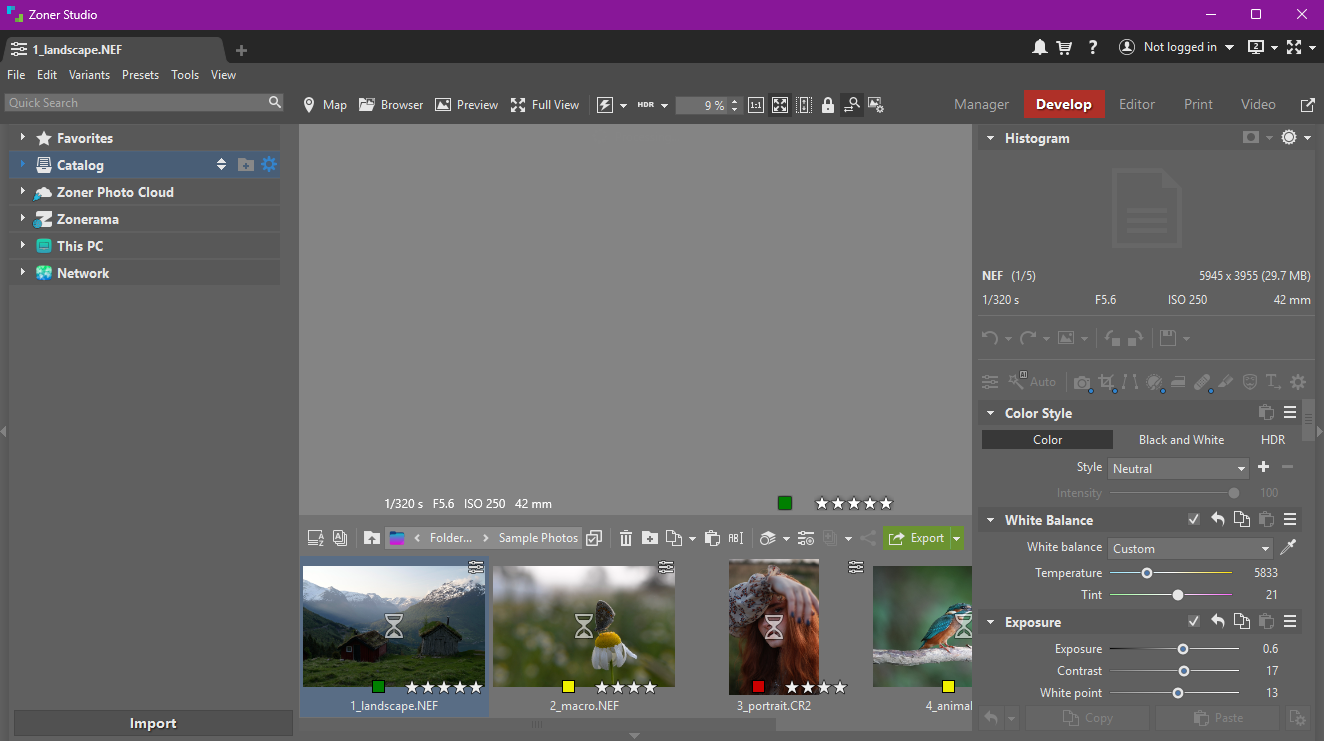
Task: Open the Style Neutral dropdown
Action: click(x=1178, y=468)
